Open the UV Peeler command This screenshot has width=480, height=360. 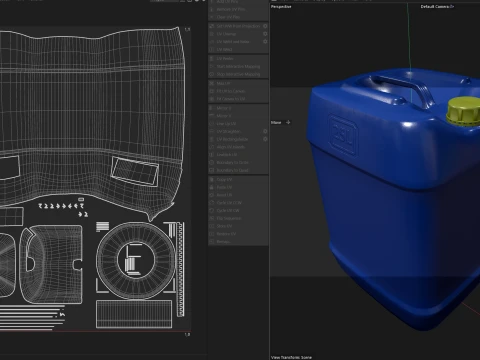tap(238, 59)
